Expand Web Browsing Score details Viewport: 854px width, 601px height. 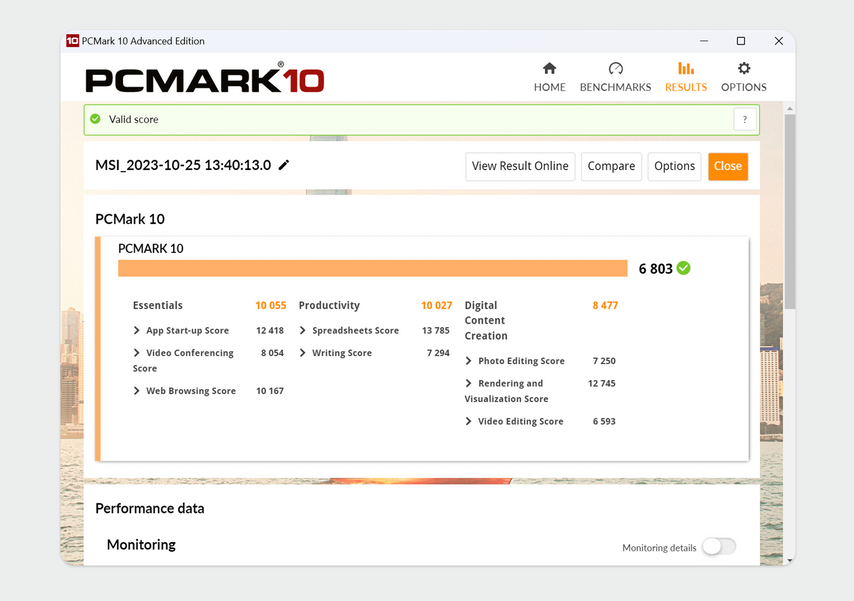[136, 391]
